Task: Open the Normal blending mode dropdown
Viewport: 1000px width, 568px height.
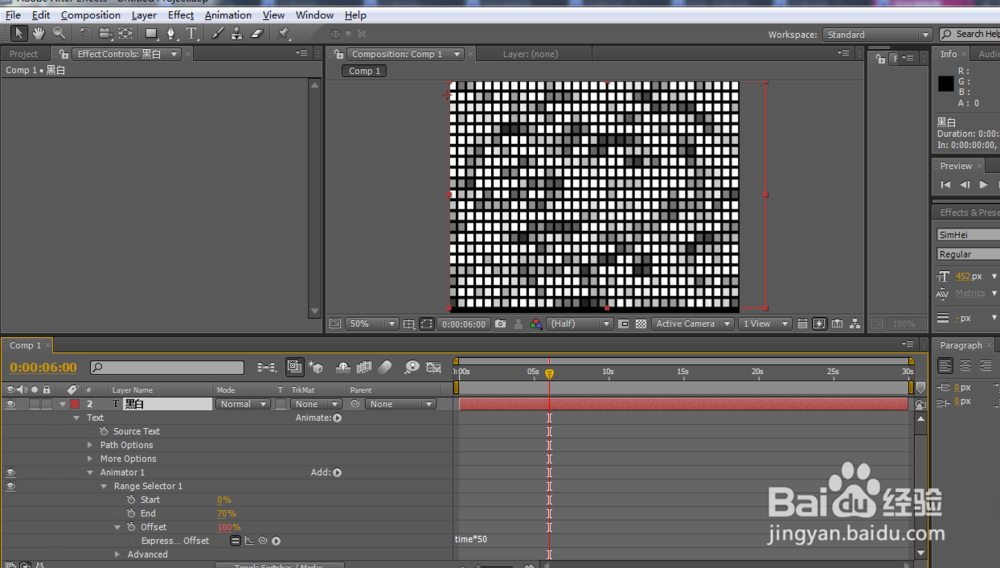Action: [242, 404]
